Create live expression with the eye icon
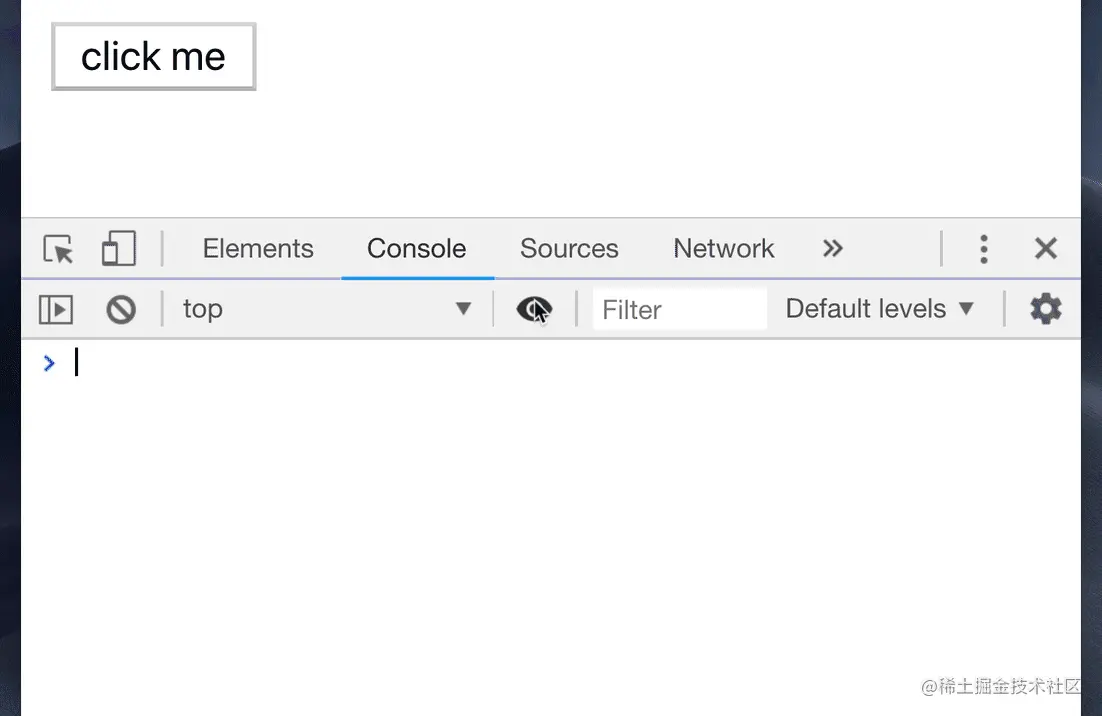This screenshot has height=716, width=1102. click(534, 310)
